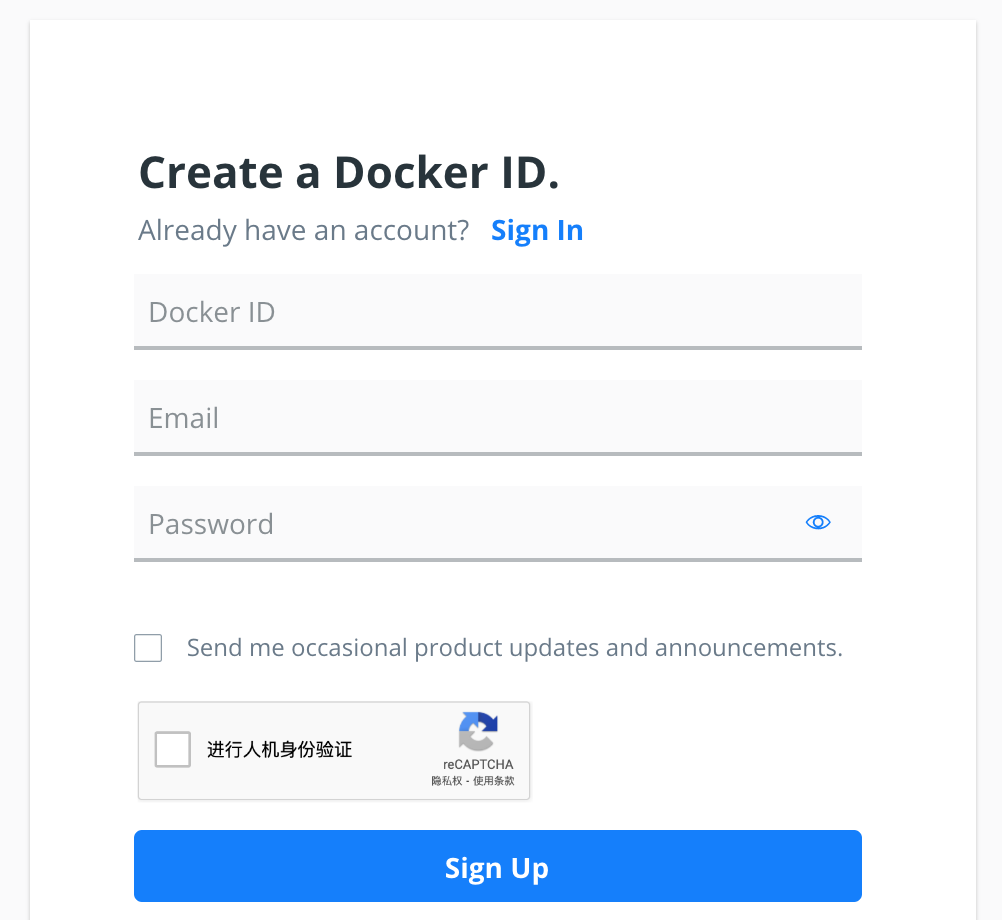The width and height of the screenshot is (1002, 920).
Task: Click into the Email input field
Action: [x=497, y=417]
